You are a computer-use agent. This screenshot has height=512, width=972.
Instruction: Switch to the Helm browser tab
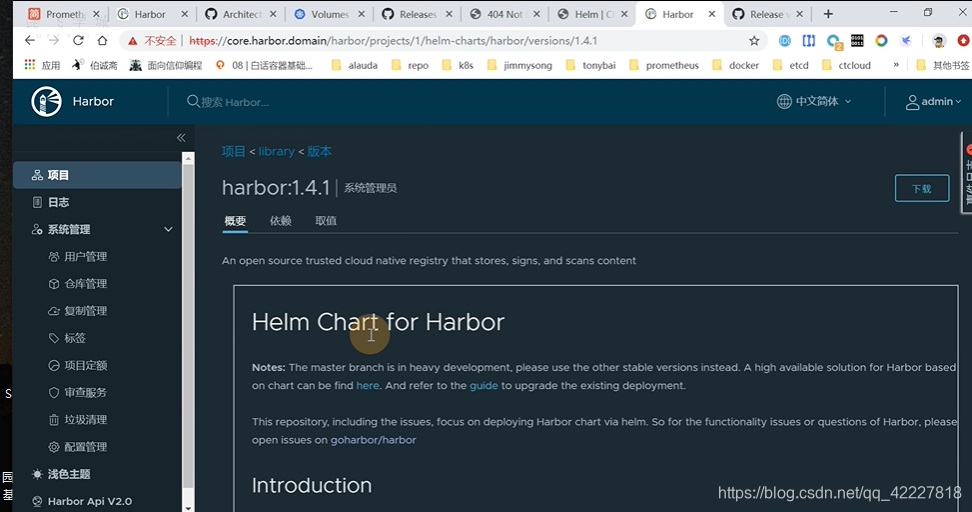tap(591, 14)
